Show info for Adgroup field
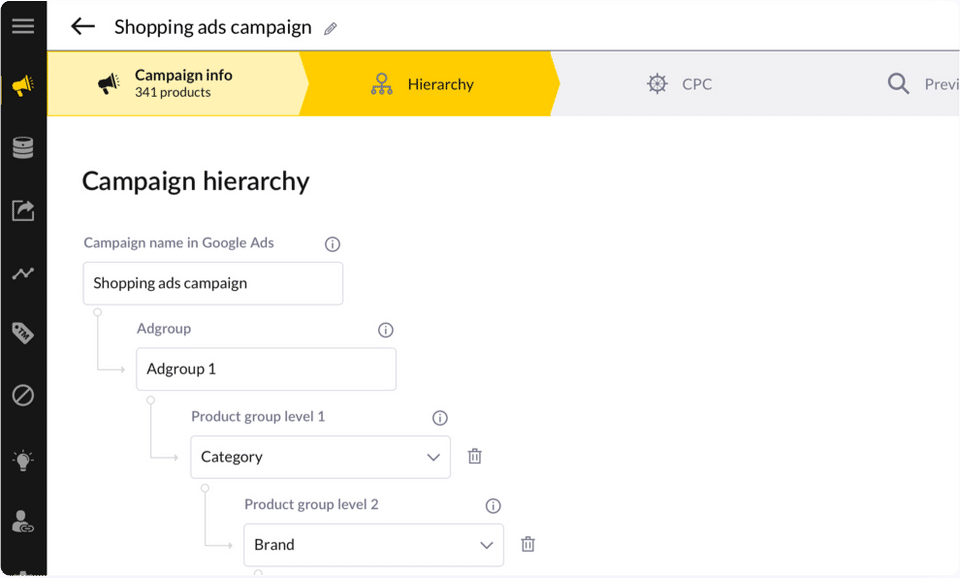 (386, 330)
